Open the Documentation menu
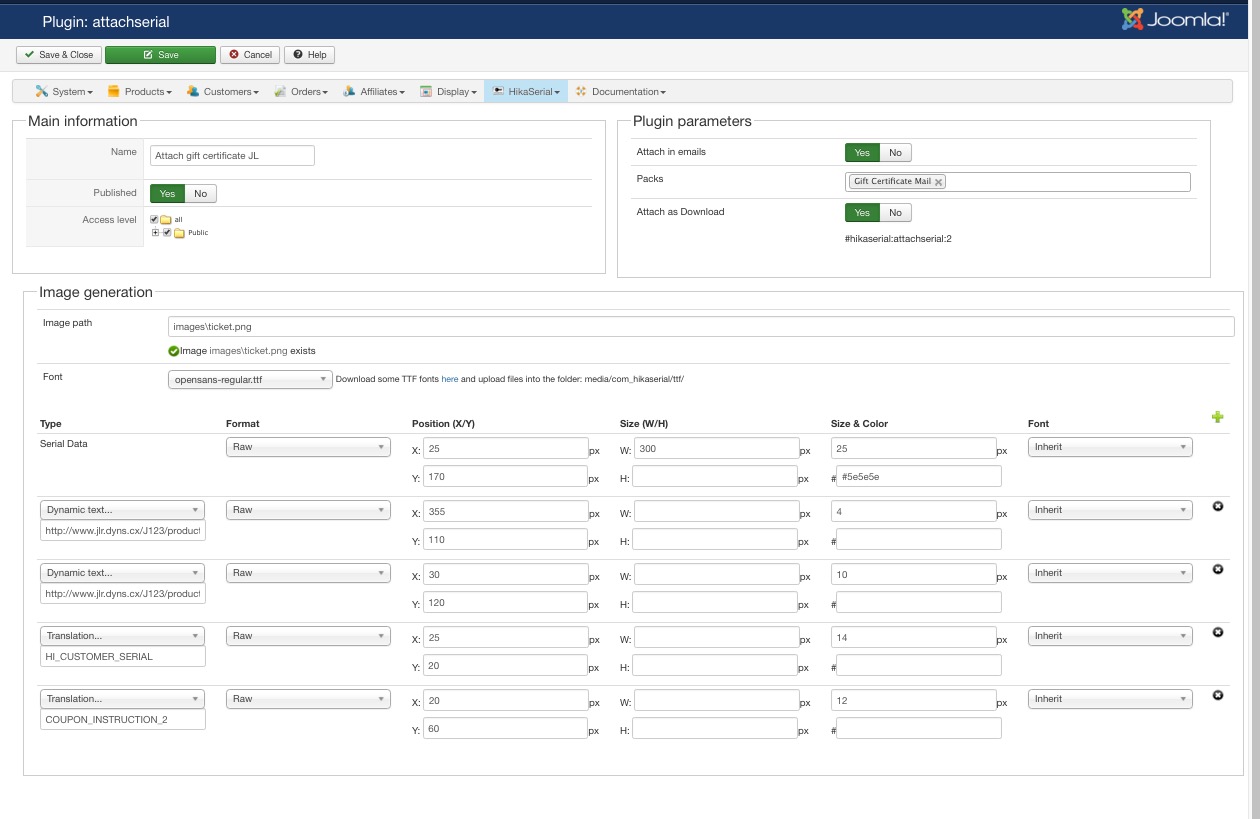Image resolution: width=1260 pixels, height=819 pixels. click(627, 92)
